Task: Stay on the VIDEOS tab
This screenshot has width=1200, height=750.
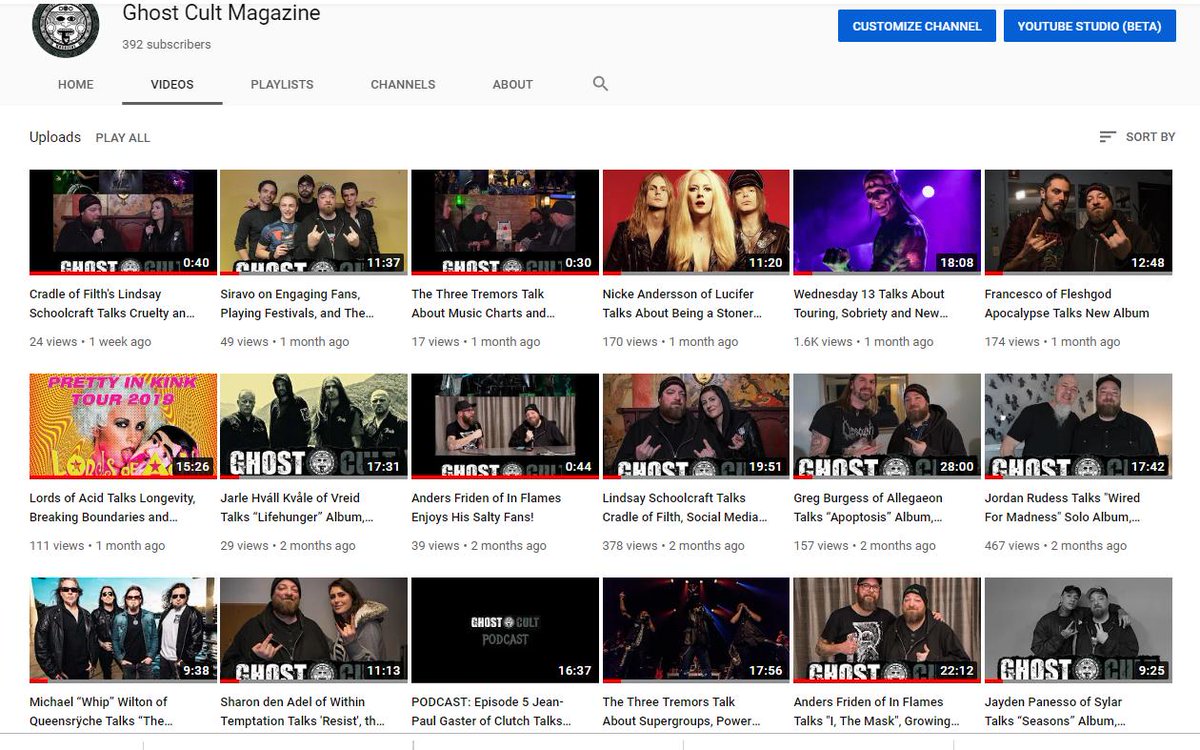Action: click(x=171, y=84)
